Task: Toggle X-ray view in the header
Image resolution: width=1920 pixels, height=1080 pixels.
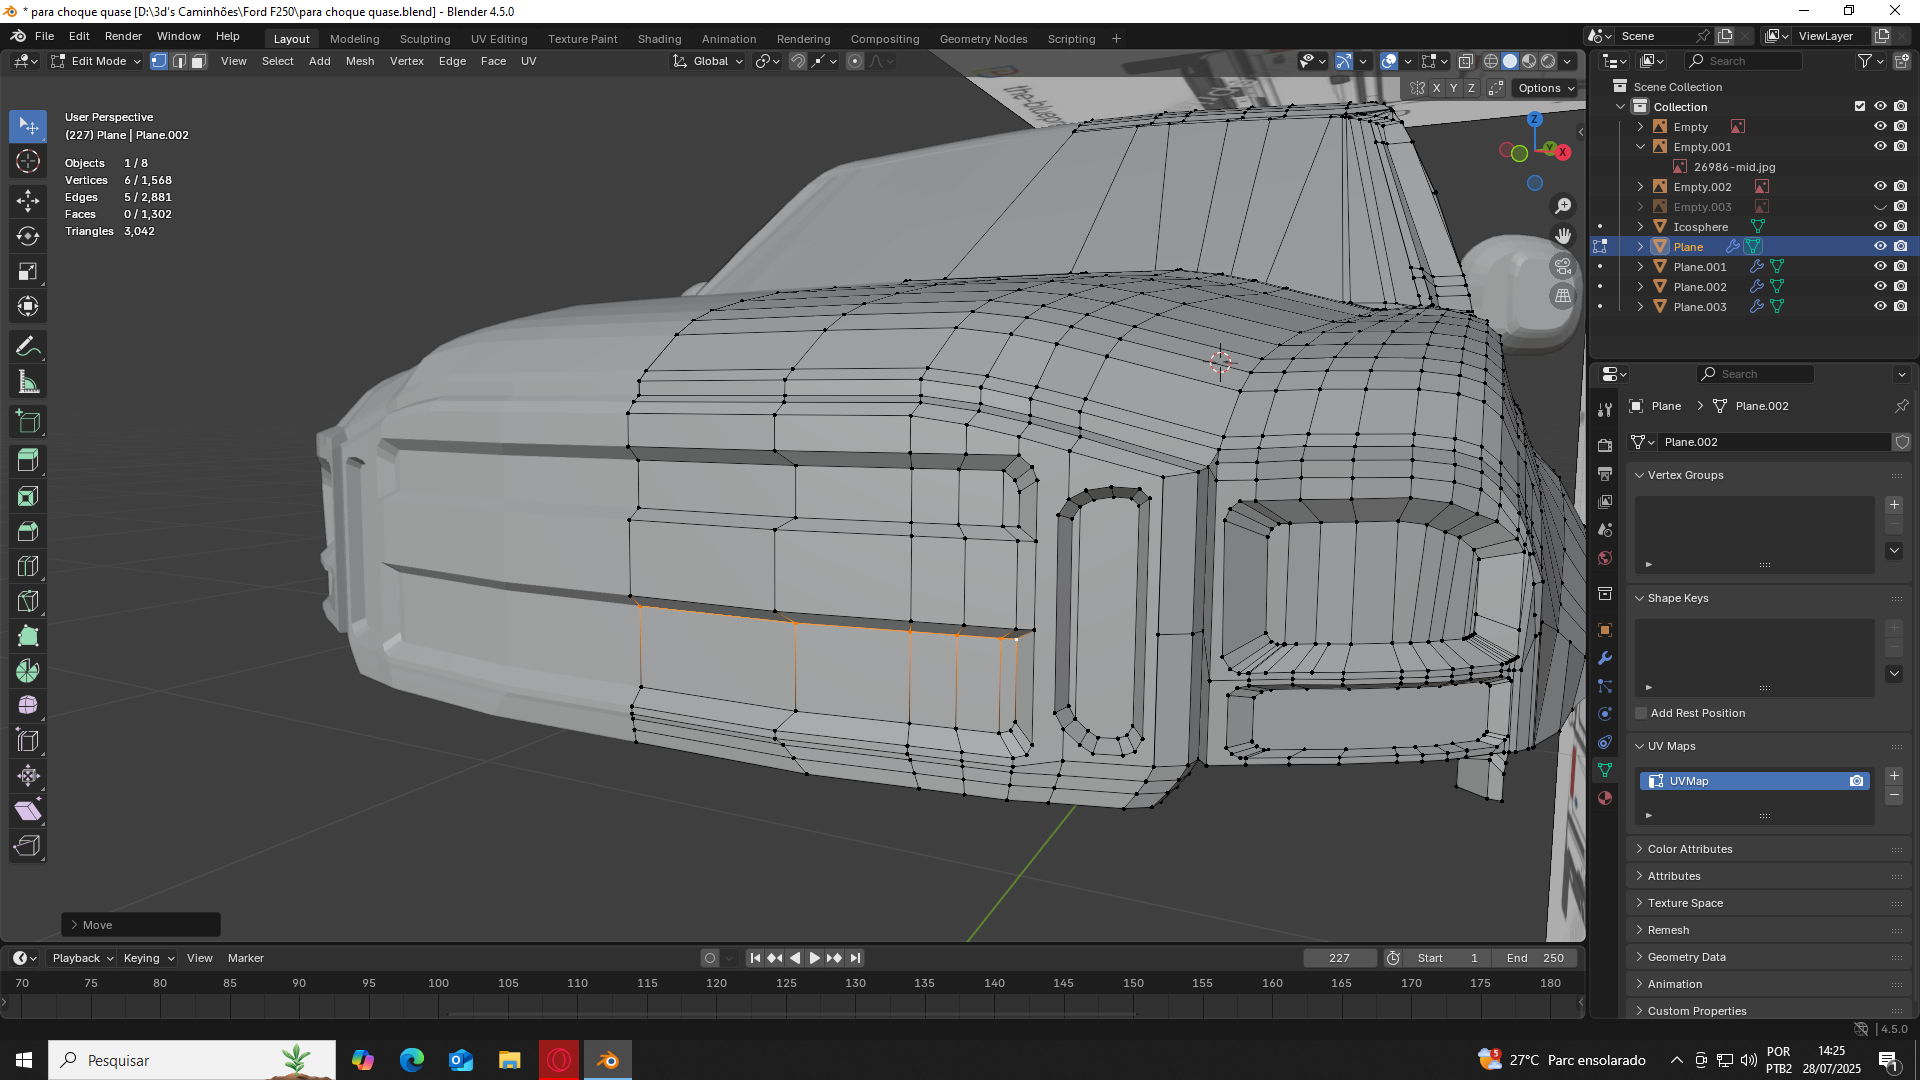Action: tap(1465, 61)
